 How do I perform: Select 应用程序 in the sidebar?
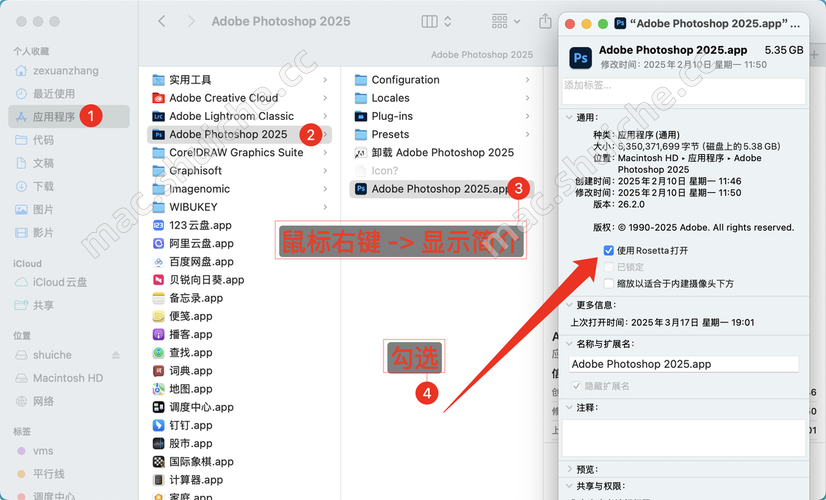(68, 116)
